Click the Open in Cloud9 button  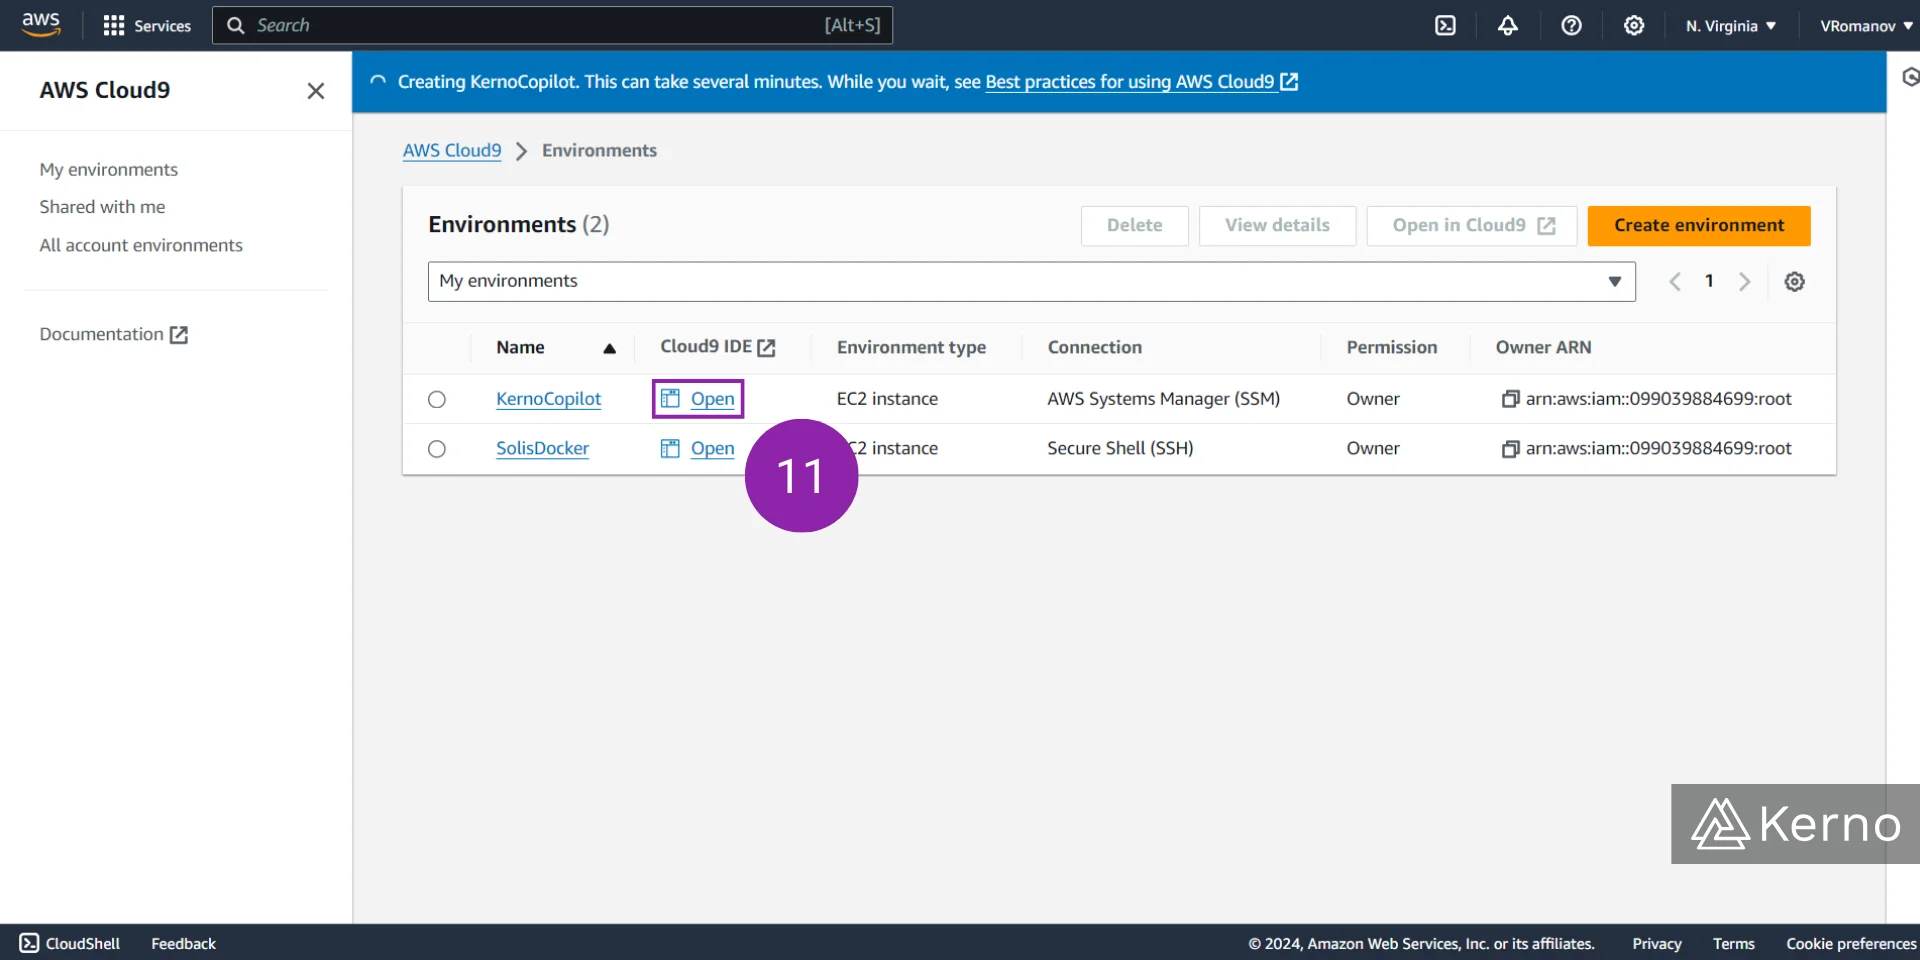[1472, 226]
